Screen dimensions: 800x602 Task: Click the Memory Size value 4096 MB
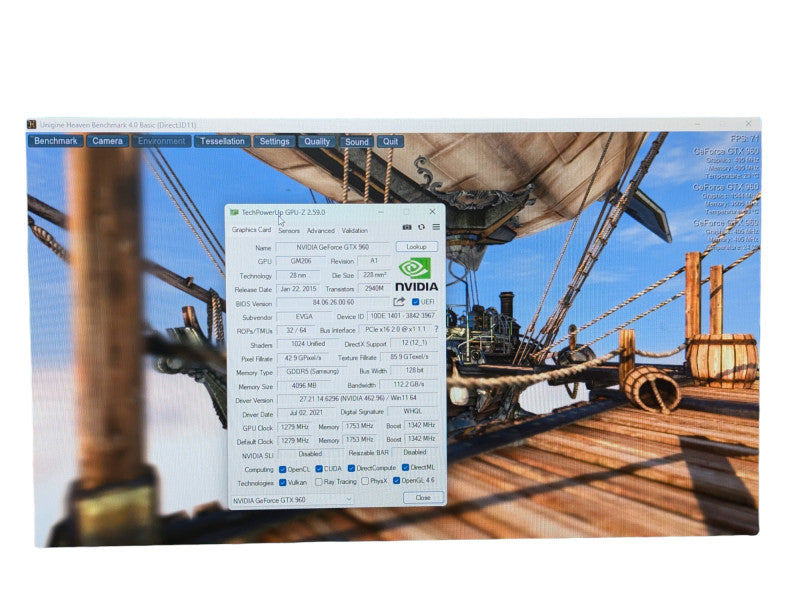pyautogui.click(x=304, y=386)
